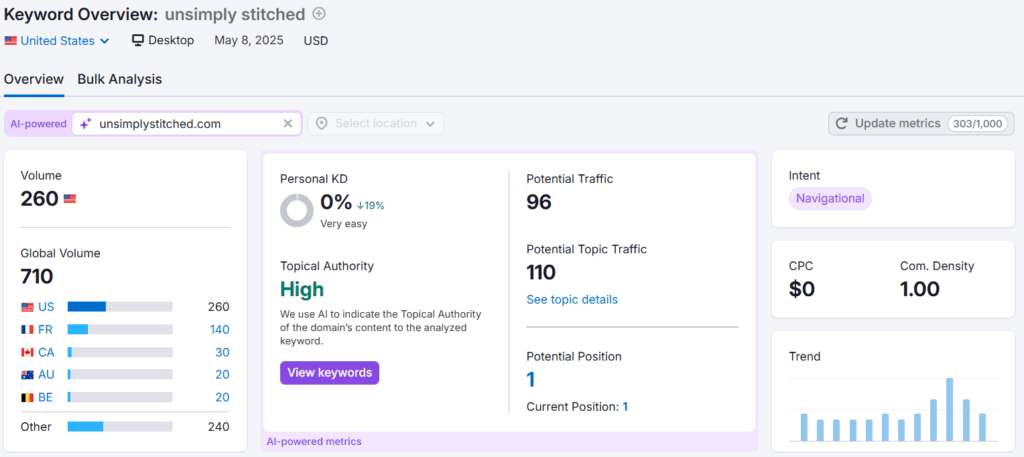This screenshot has height=457, width=1024.
Task: Click the US flag next to United States
Action: click(x=10, y=40)
